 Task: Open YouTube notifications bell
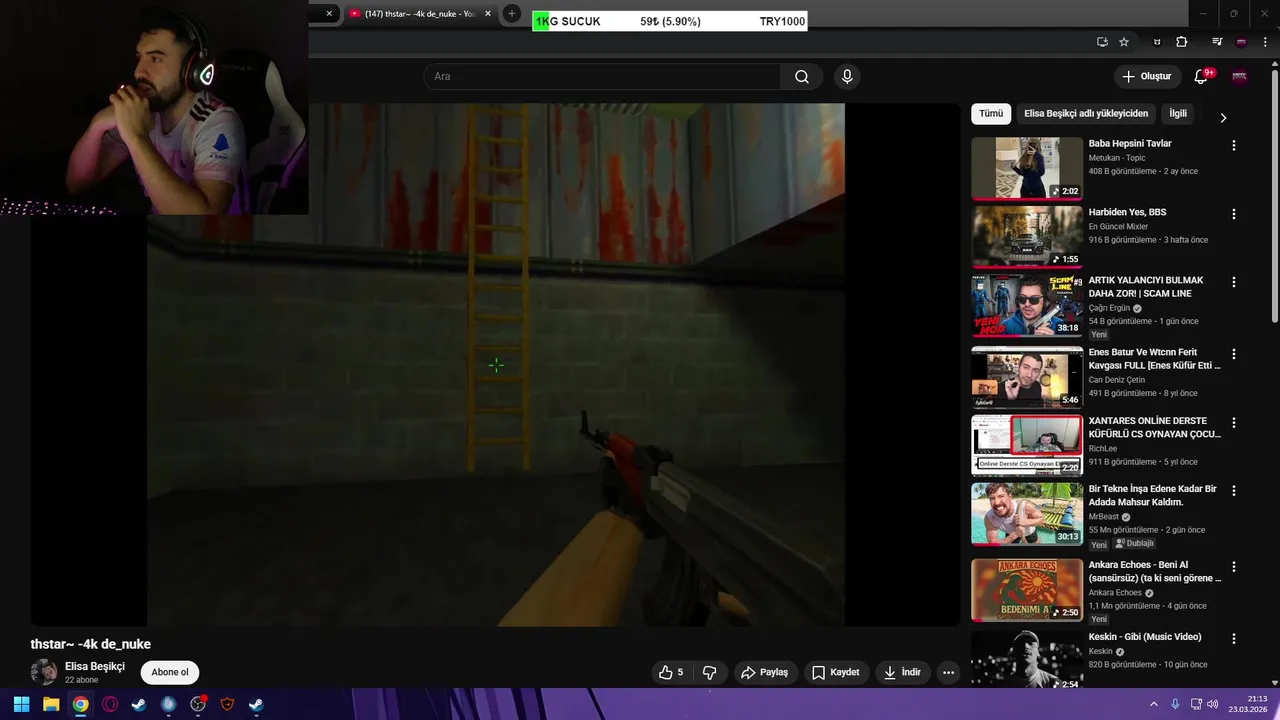(x=1201, y=77)
